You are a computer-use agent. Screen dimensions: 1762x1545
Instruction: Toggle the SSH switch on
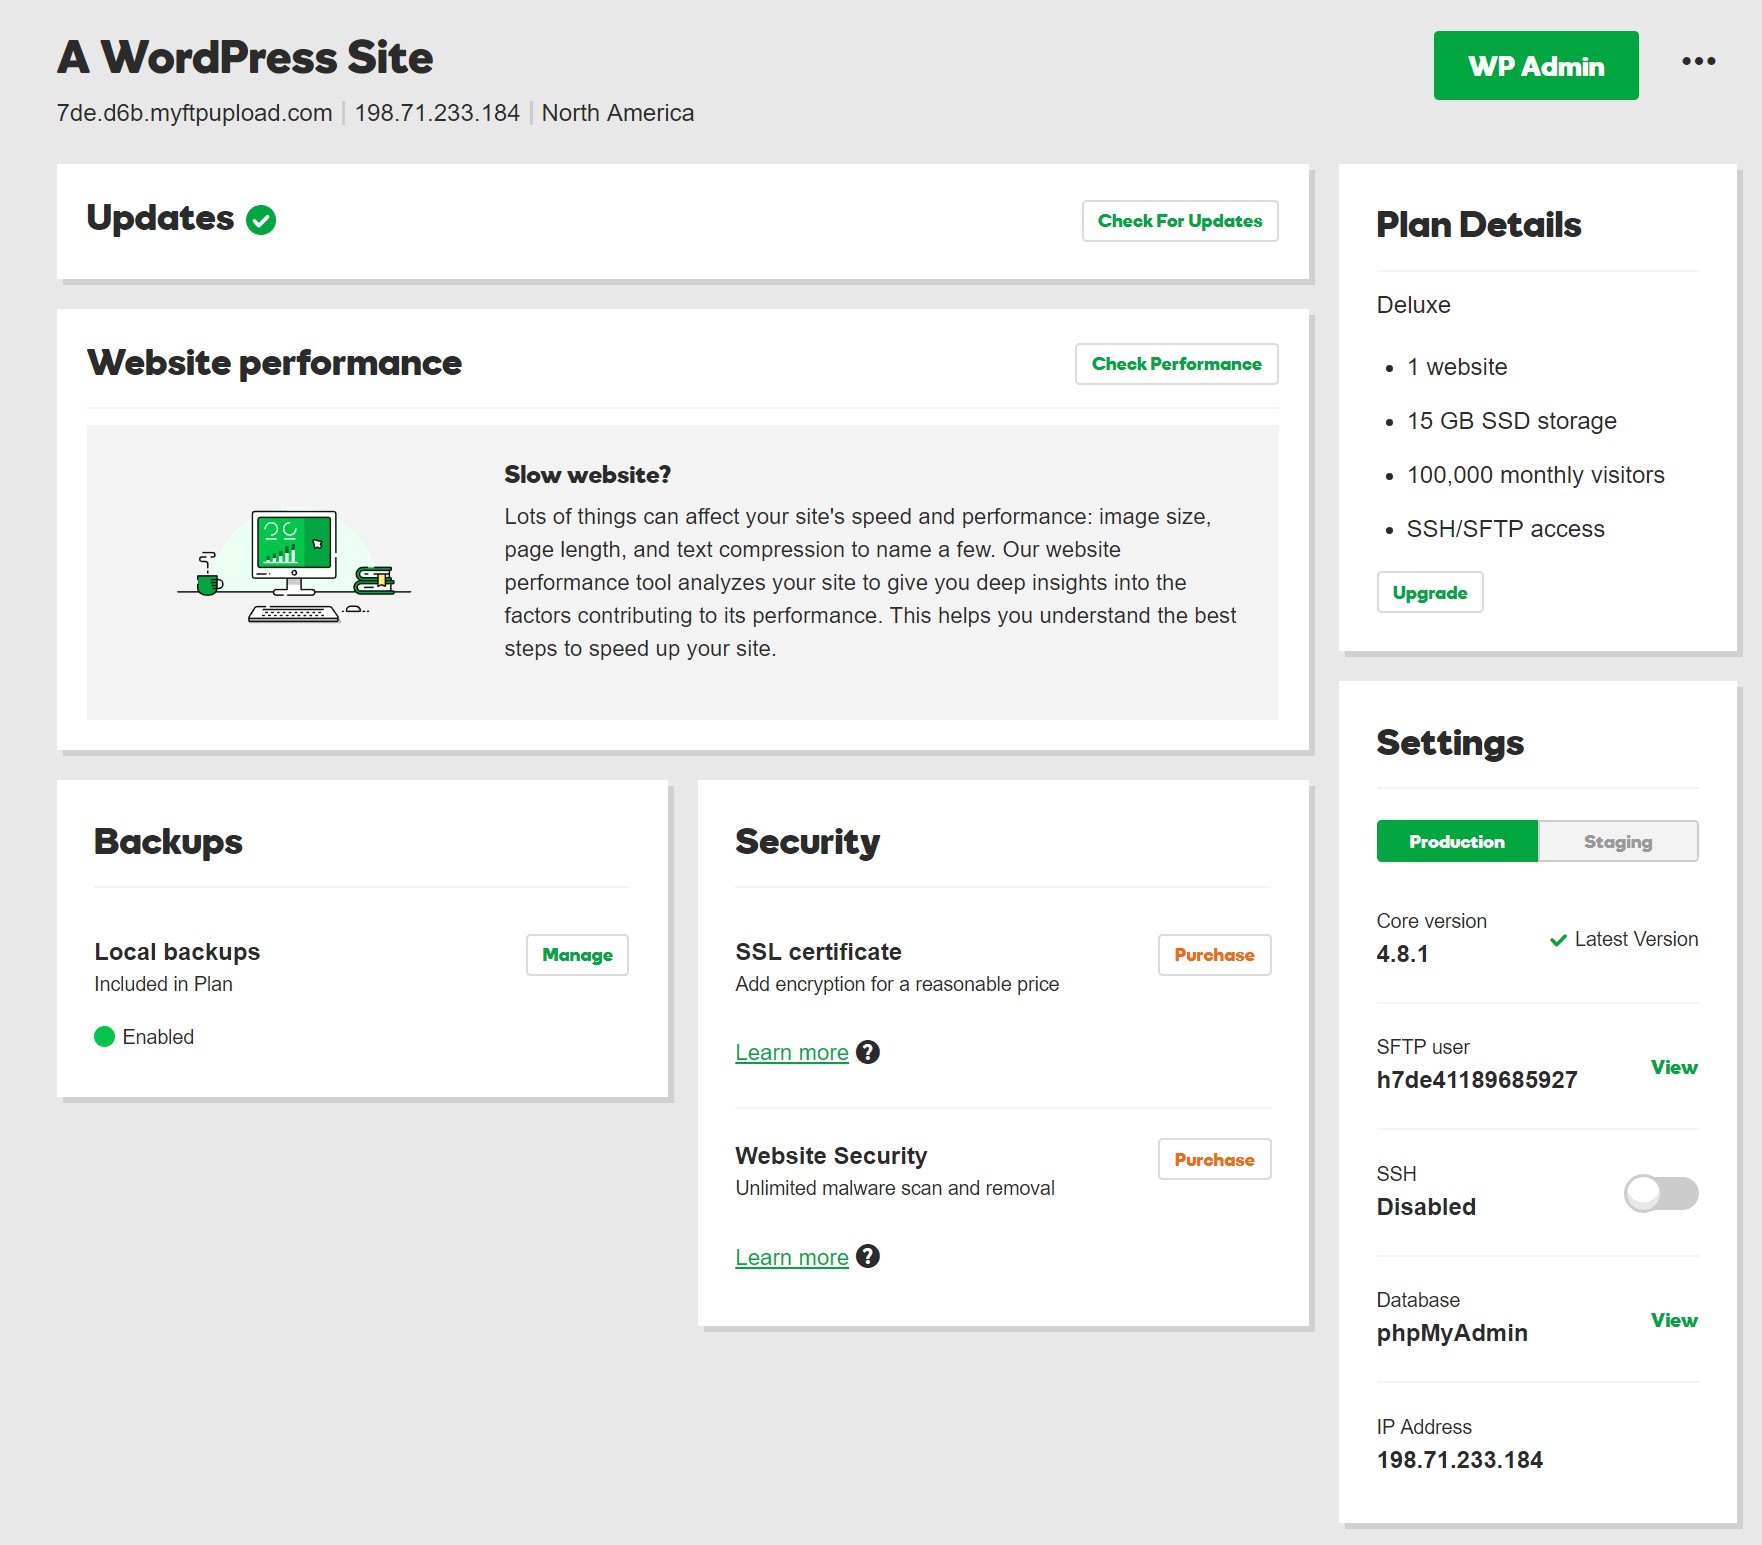1661,1193
